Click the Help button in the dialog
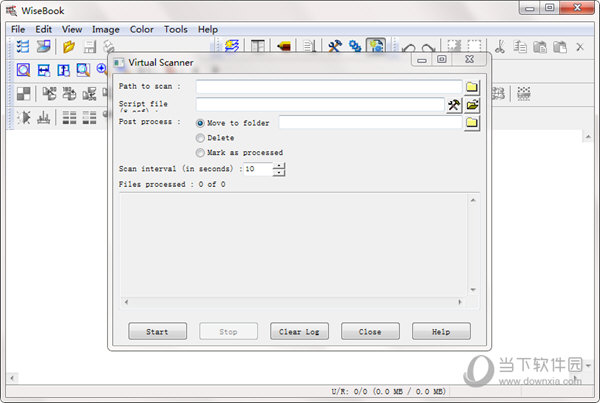600x403 pixels. click(x=441, y=331)
